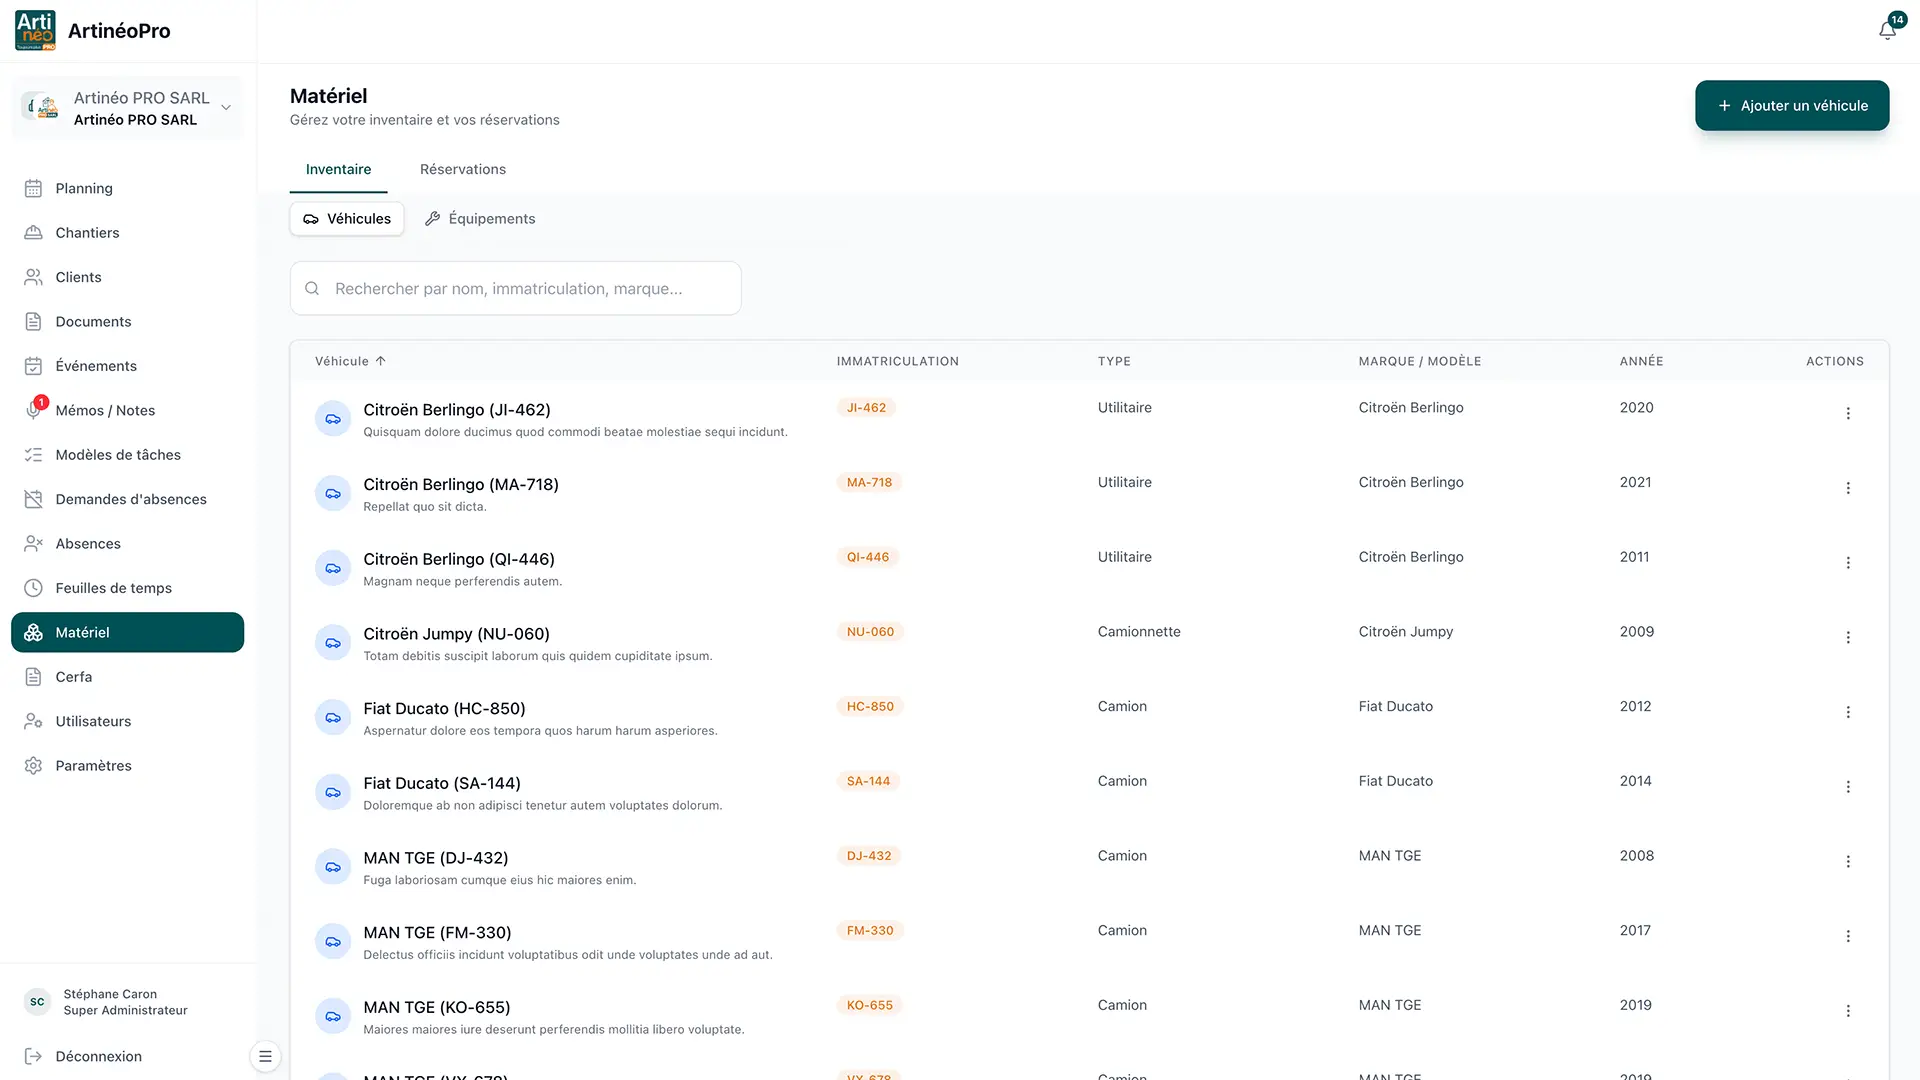Collapse sidebar with the hamburger toggle
This screenshot has width=1920, height=1080.
265,1056
